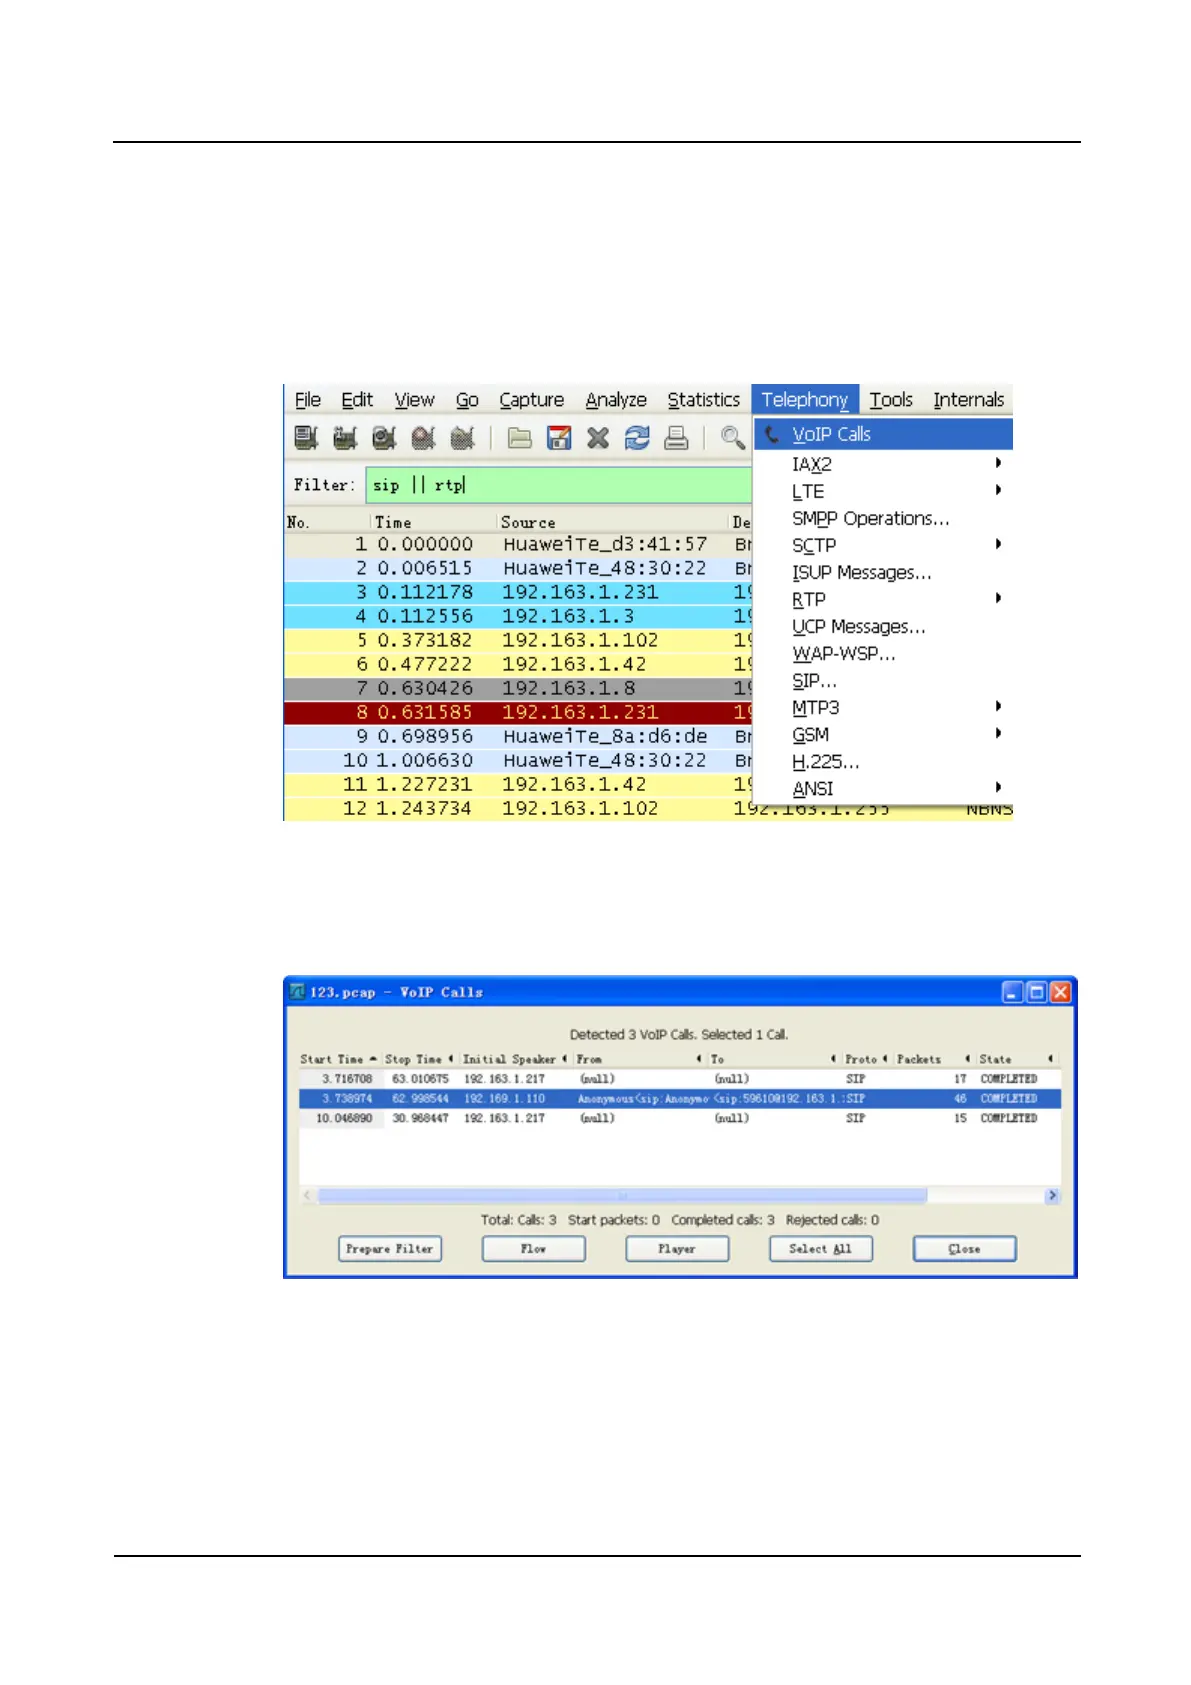The height and width of the screenshot is (1685, 1191).
Task: Select packet 5 from 192.163.1.102
Action: click(518, 640)
